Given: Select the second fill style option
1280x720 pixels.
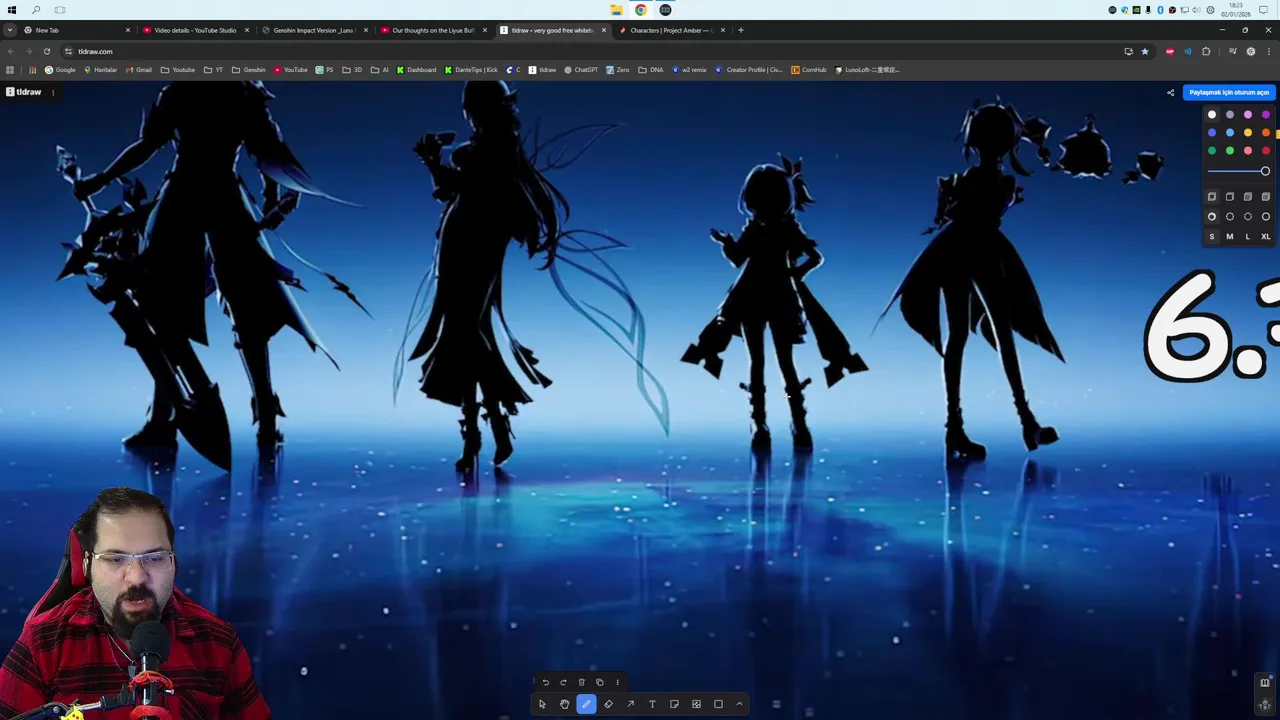Looking at the screenshot, I should [x=1230, y=197].
